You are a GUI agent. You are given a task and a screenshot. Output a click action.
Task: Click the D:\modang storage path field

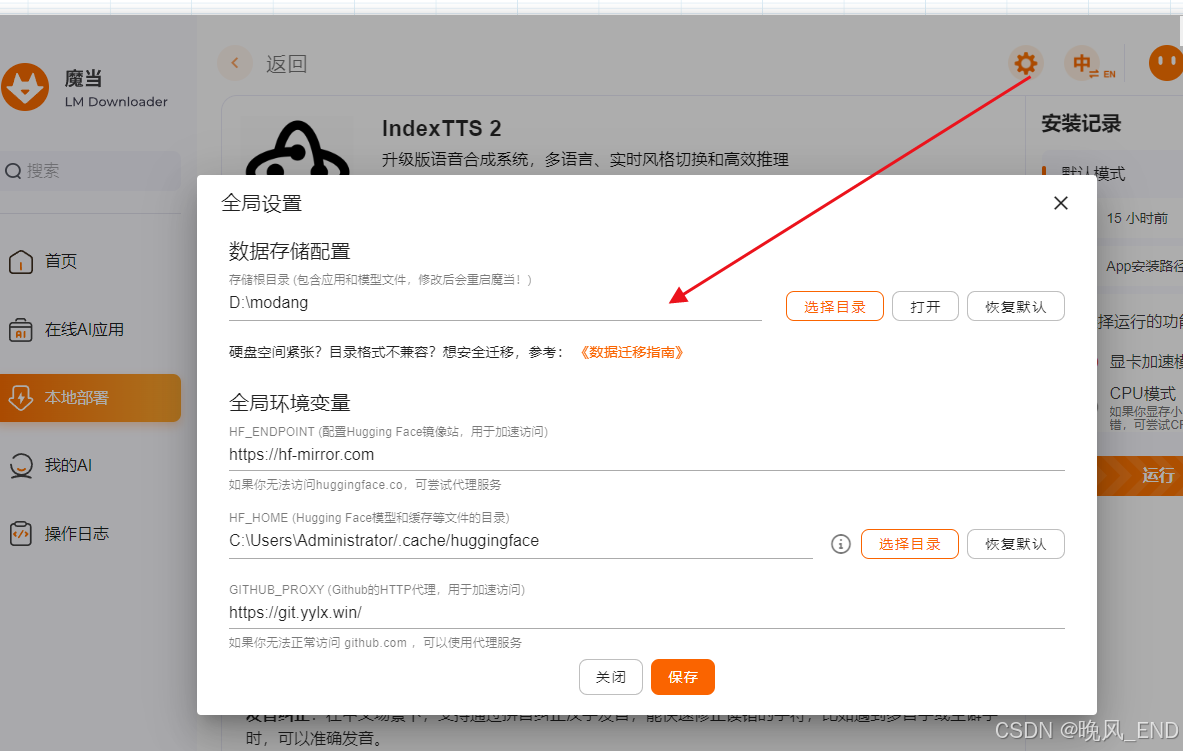(x=495, y=303)
